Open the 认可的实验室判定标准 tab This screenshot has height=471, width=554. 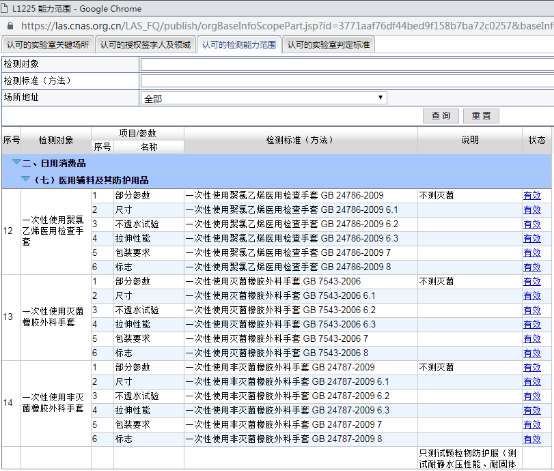coord(329,45)
